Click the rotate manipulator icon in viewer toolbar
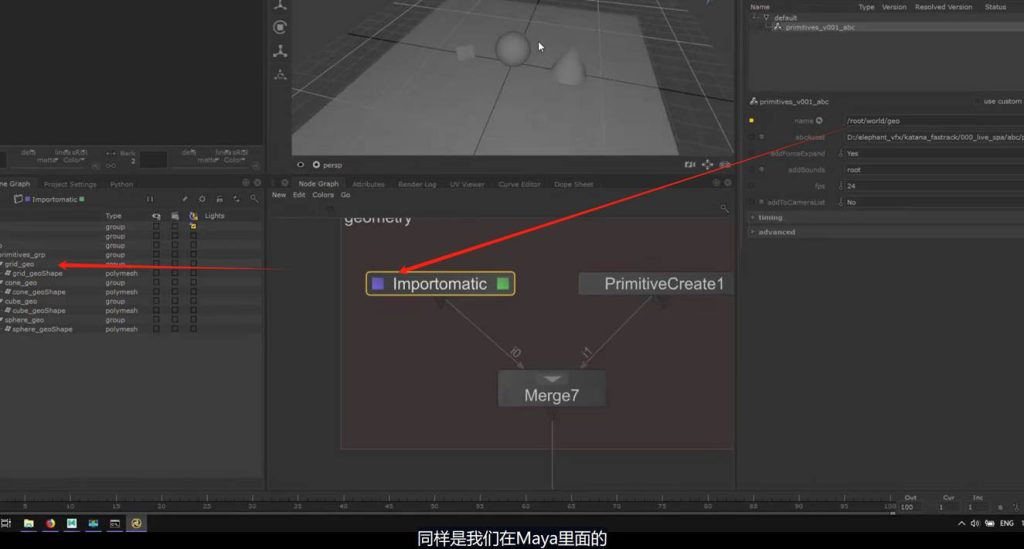The width and height of the screenshot is (1024, 549). click(x=280, y=27)
